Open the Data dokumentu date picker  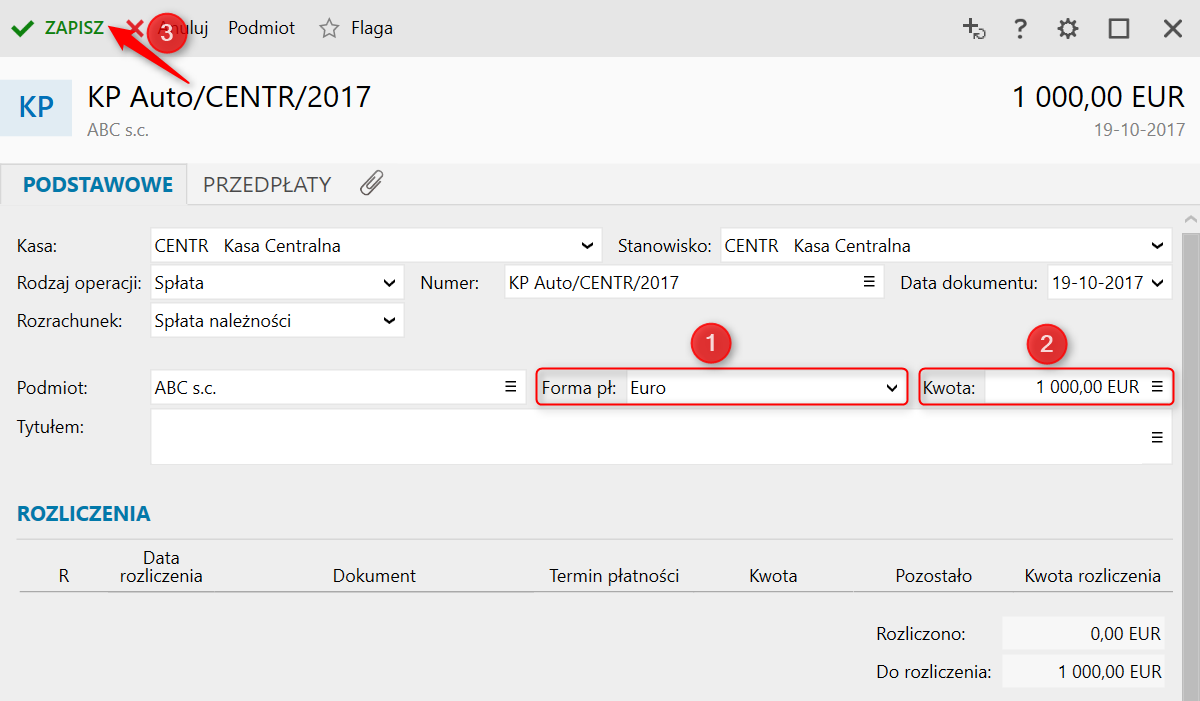point(1158,283)
